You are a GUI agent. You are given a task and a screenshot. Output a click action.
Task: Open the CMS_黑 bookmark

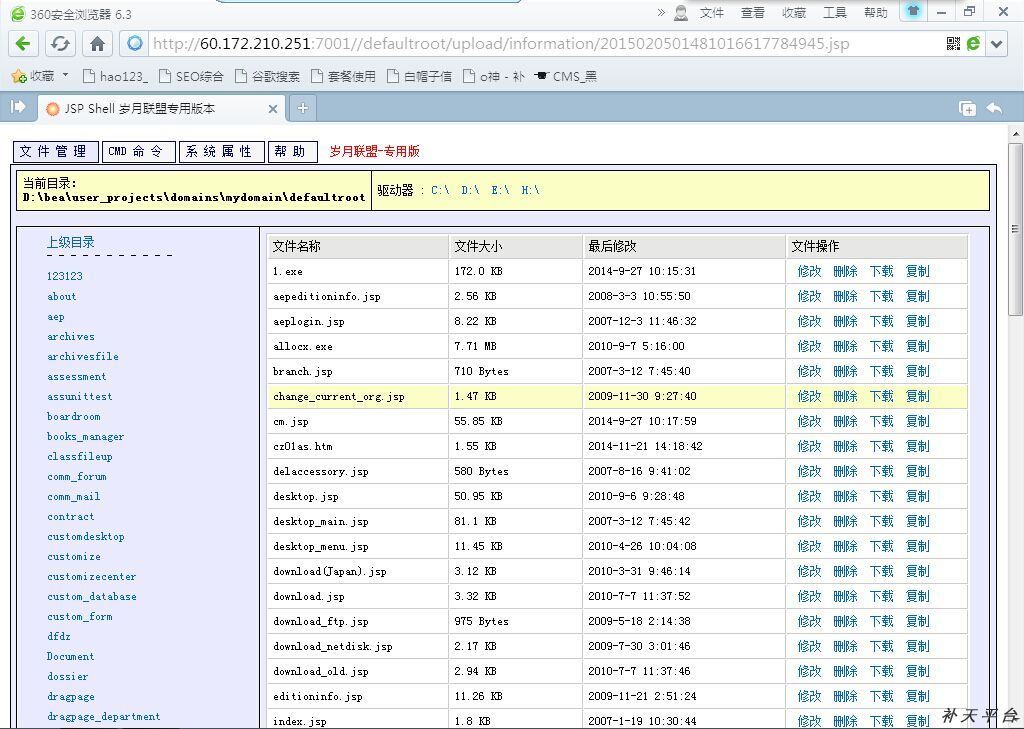point(566,76)
